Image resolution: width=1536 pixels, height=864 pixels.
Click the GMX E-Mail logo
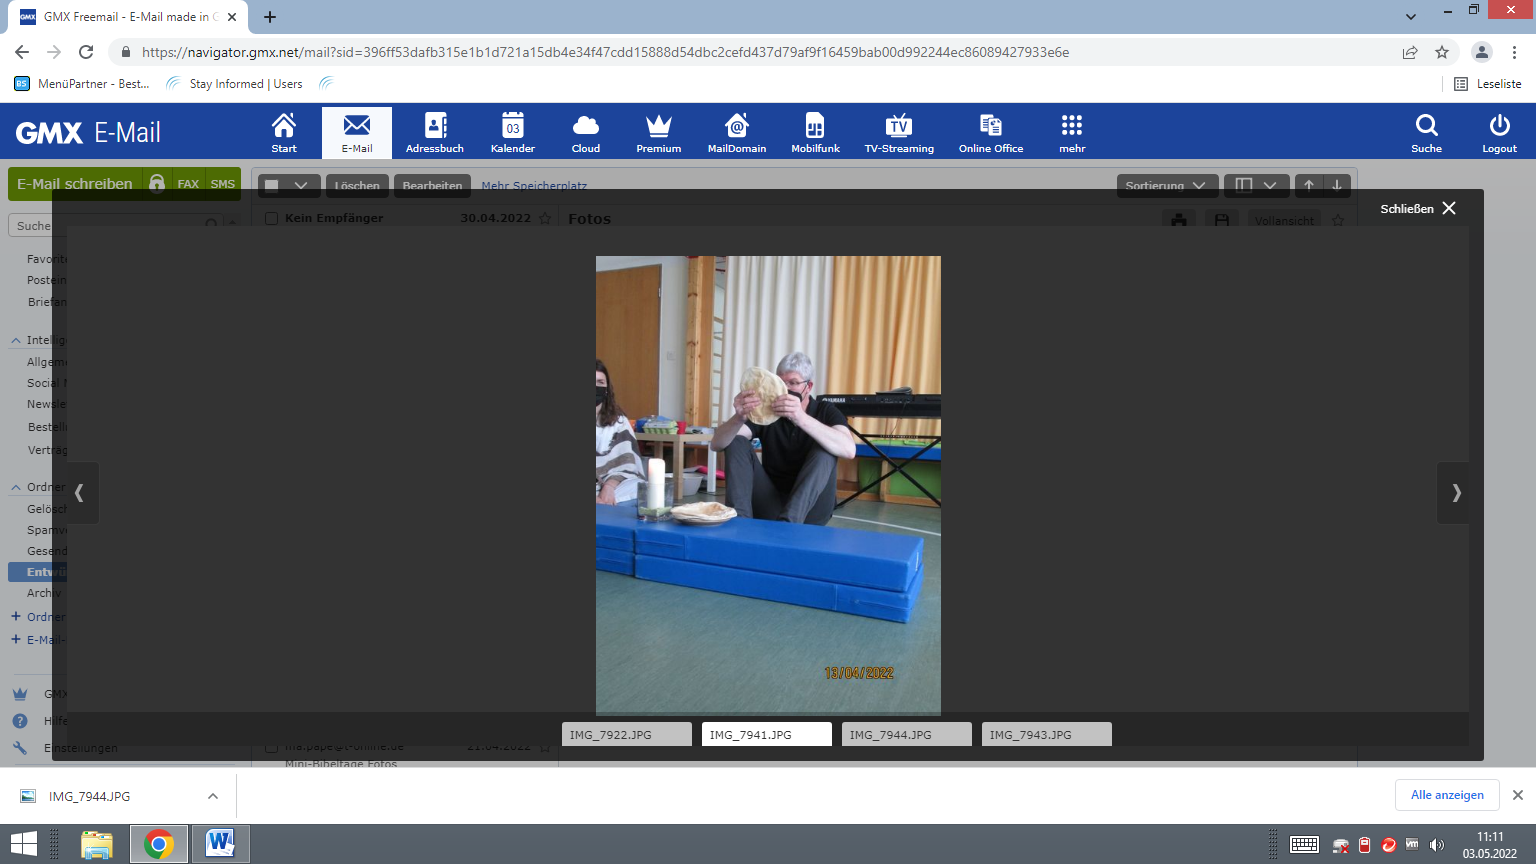(x=88, y=133)
